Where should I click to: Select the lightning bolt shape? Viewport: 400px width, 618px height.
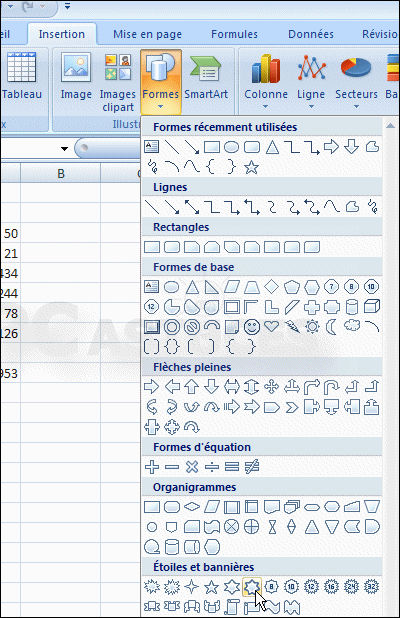292,326
